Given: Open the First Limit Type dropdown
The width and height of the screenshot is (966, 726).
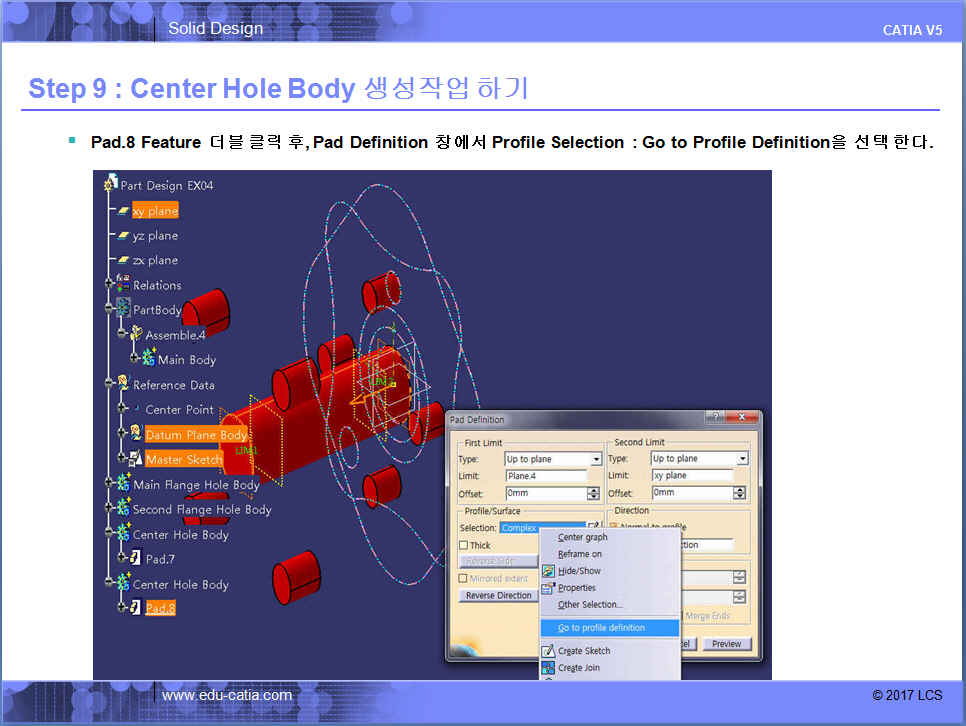Looking at the screenshot, I should pyautogui.click(x=596, y=459).
